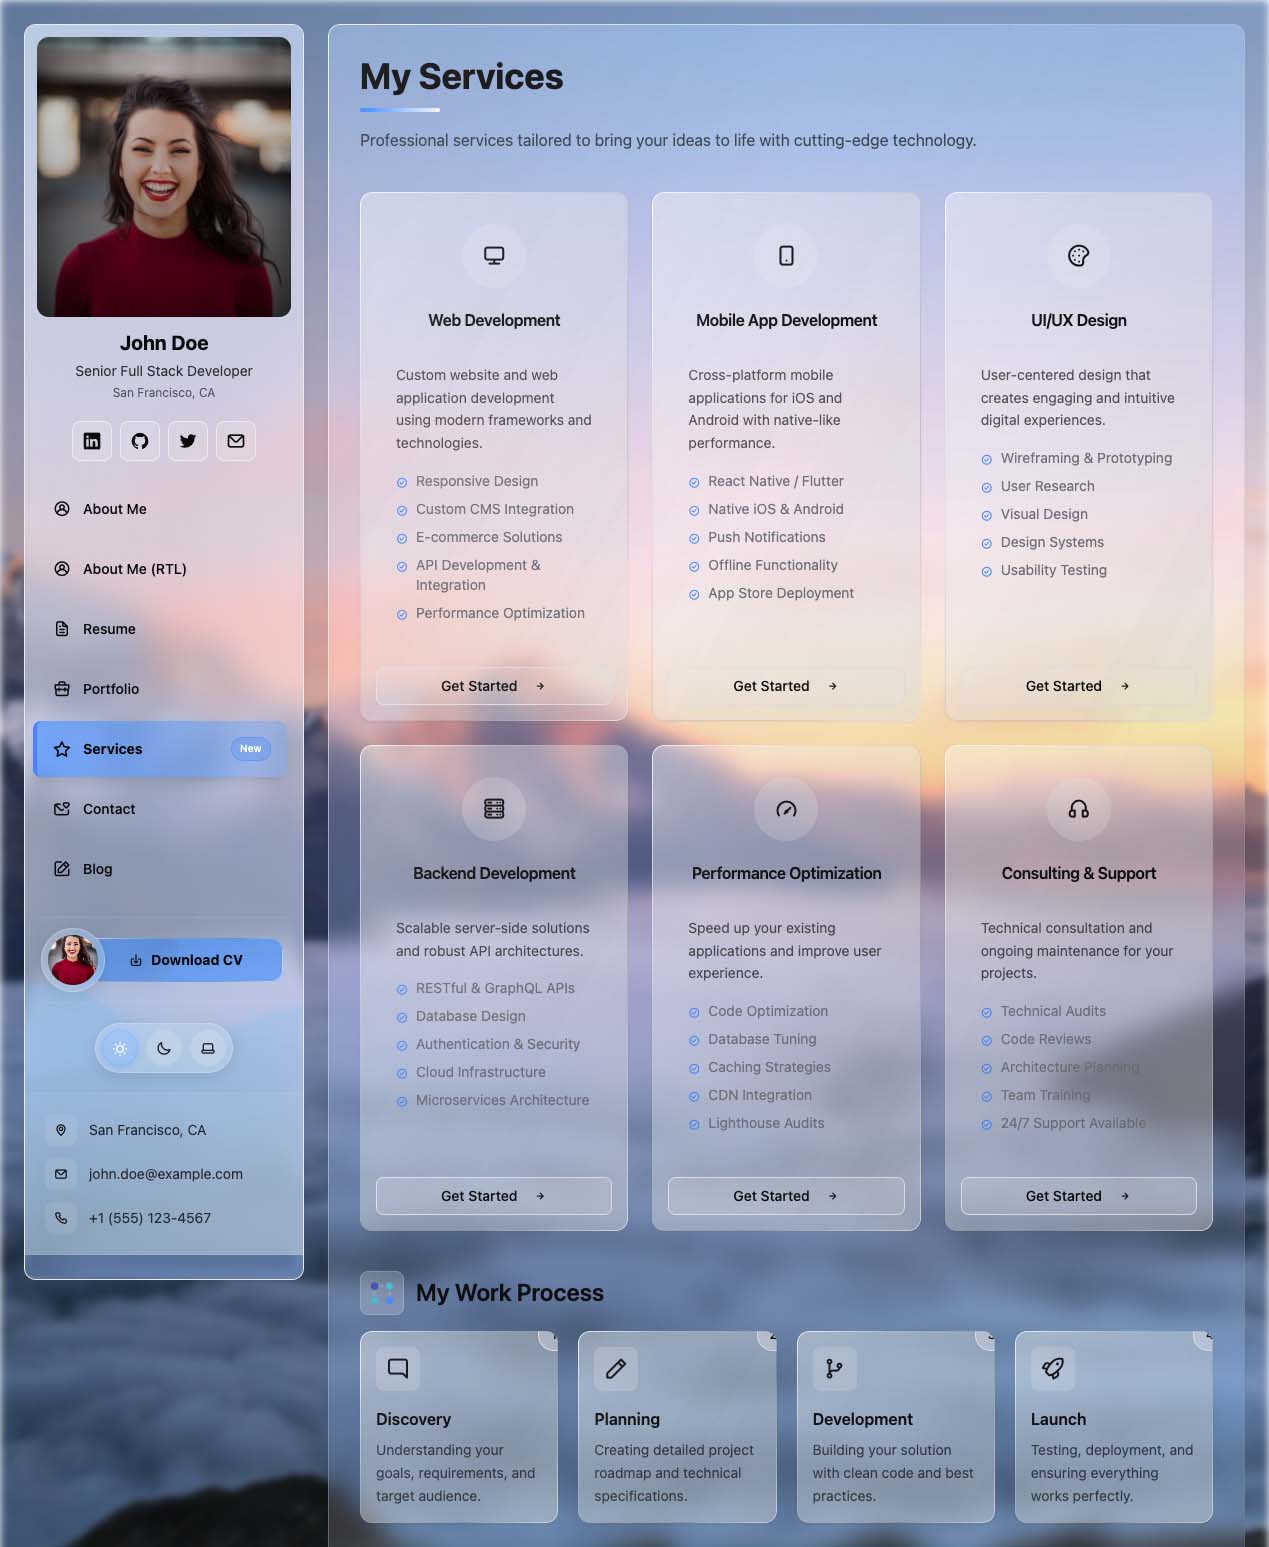Click the large profile photo
This screenshot has height=1547, width=1269.
[x=164, y=177]
